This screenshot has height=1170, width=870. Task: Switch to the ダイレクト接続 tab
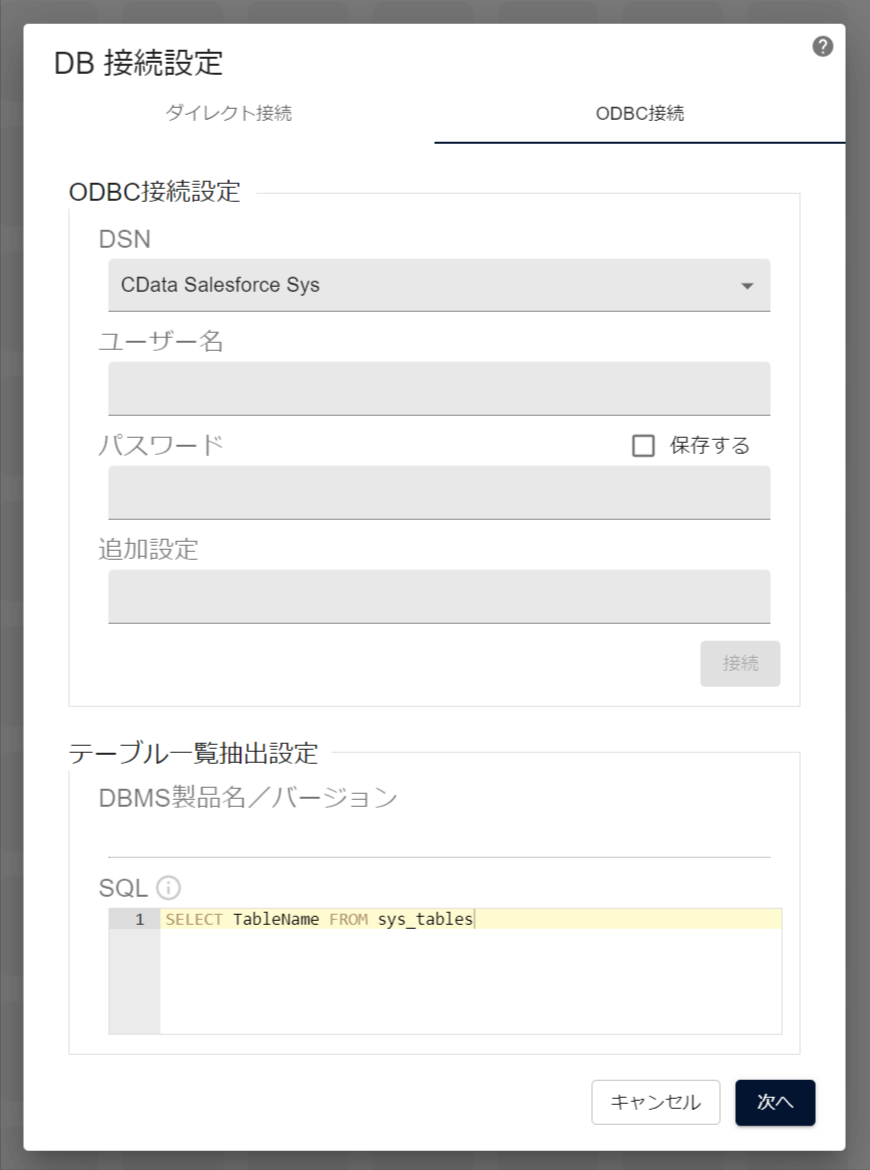[x=229, y=113]
